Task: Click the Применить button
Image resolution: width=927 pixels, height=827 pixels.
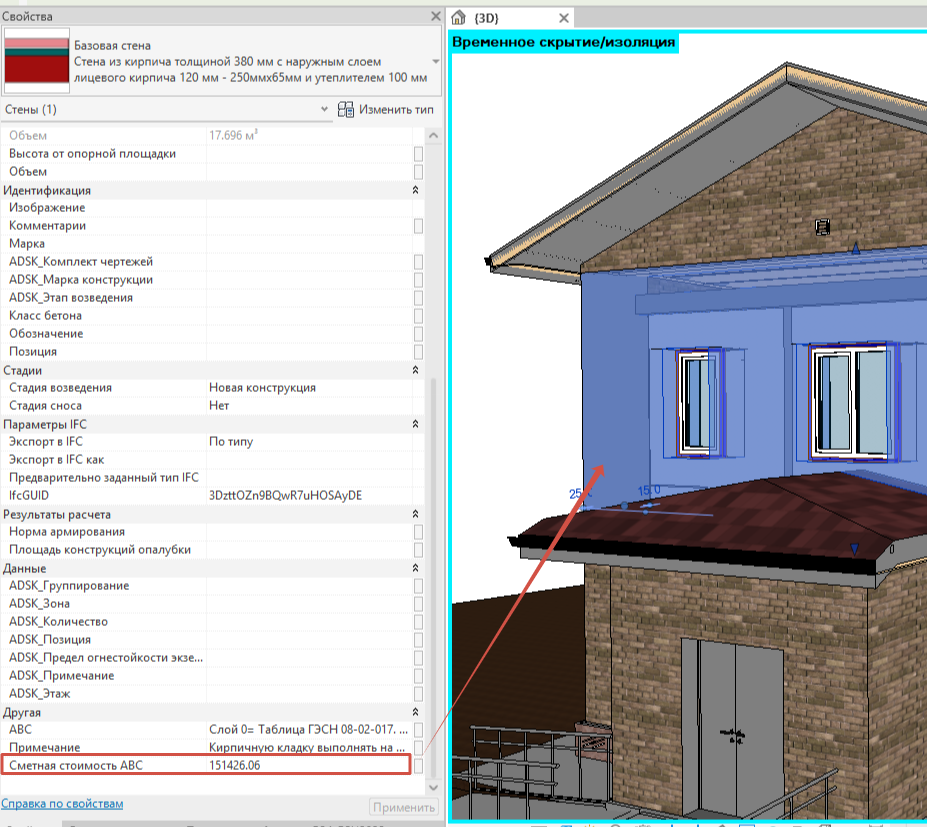Action: click(x=404, y=807)
